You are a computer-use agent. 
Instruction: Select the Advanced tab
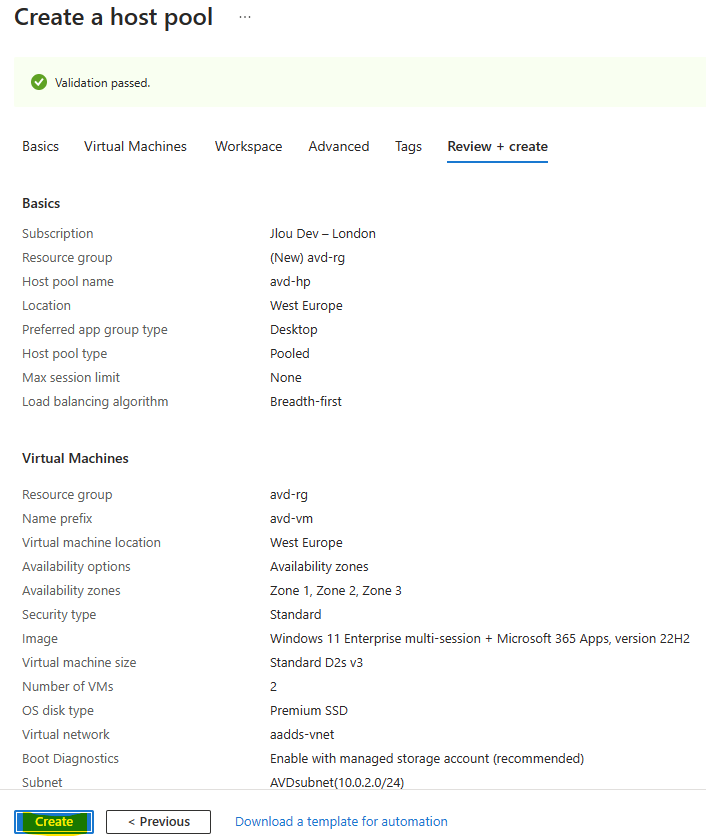[338, 146]
